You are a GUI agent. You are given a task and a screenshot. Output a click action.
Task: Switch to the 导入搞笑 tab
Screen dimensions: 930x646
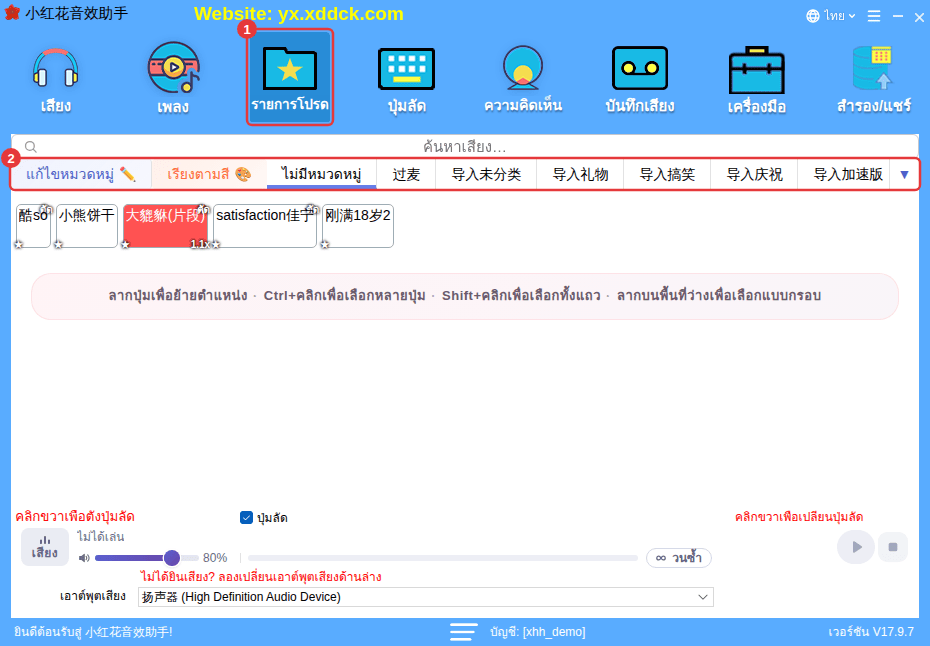pyautogui.click(x=667, y=174)
